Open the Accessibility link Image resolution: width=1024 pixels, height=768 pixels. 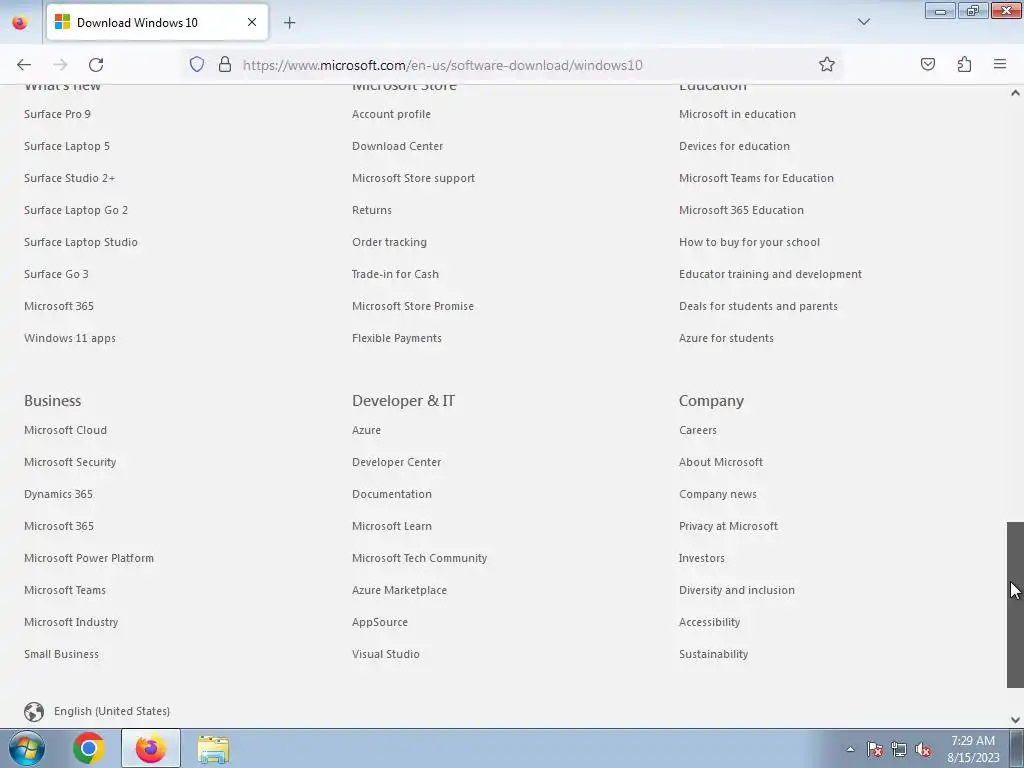(709, 622)
